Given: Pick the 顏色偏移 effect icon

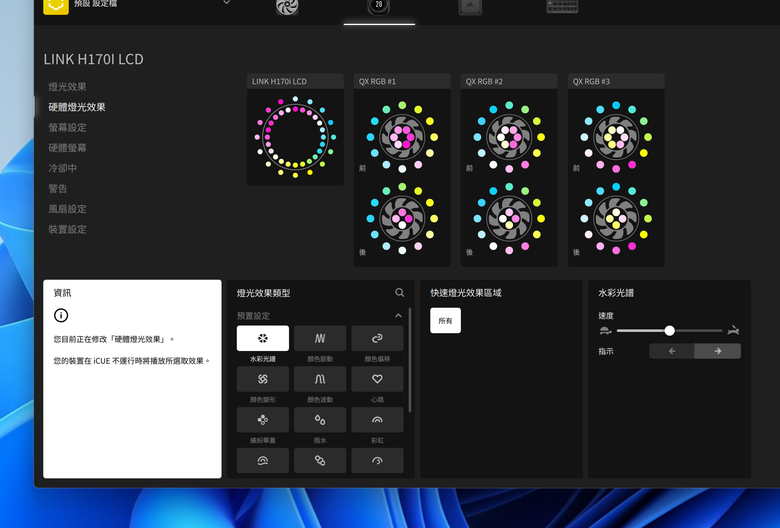Looking at the screenshot, I should pos(377,338).
